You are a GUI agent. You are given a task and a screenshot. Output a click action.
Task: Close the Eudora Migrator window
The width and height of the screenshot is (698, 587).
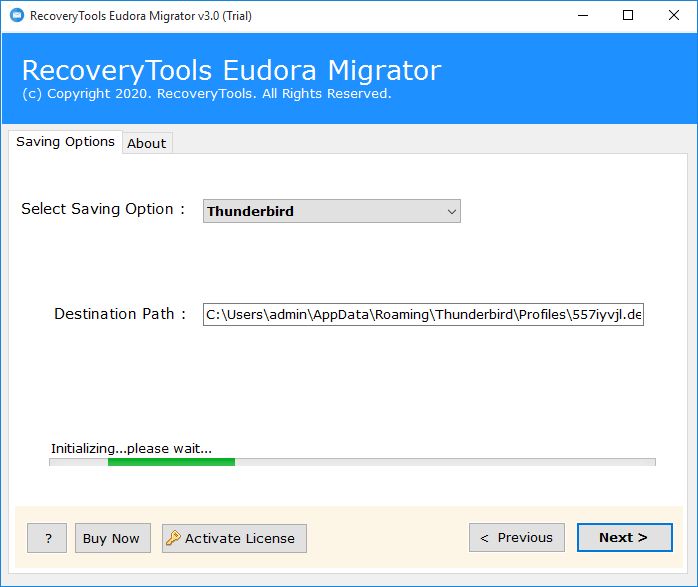(x=674, y=16)
